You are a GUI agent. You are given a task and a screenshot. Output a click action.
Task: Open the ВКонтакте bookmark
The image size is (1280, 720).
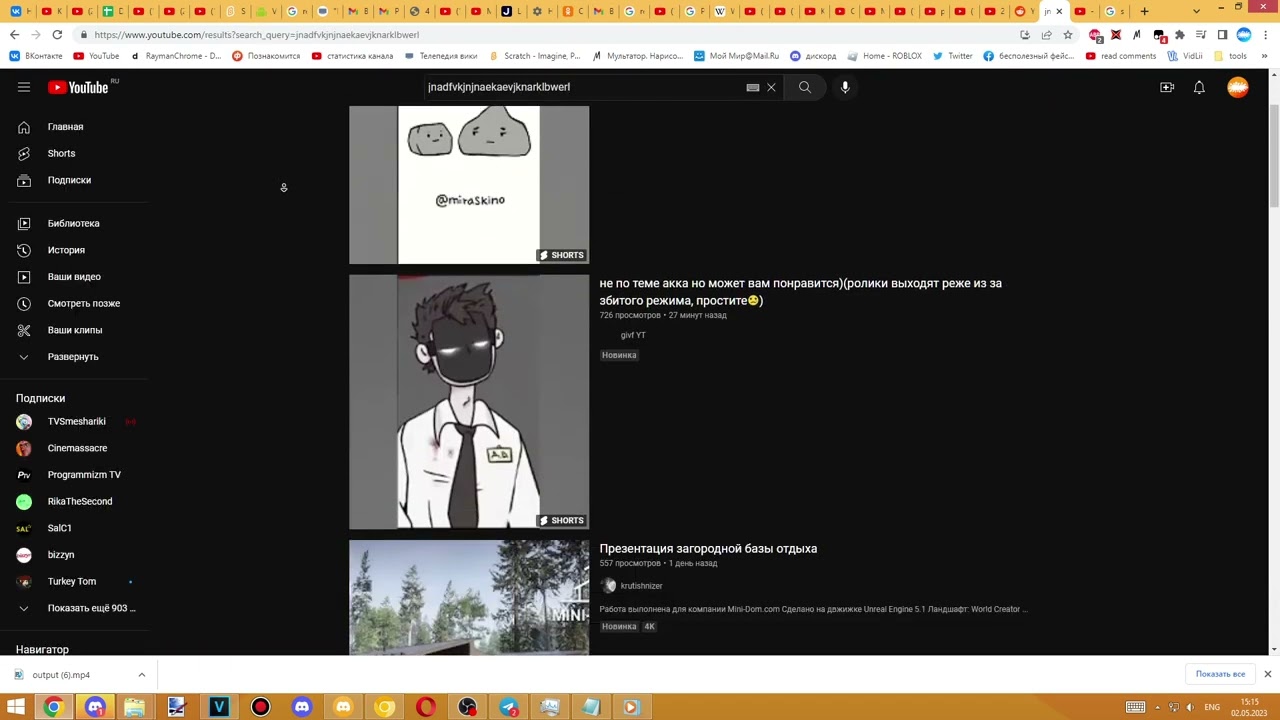[37, 56]
